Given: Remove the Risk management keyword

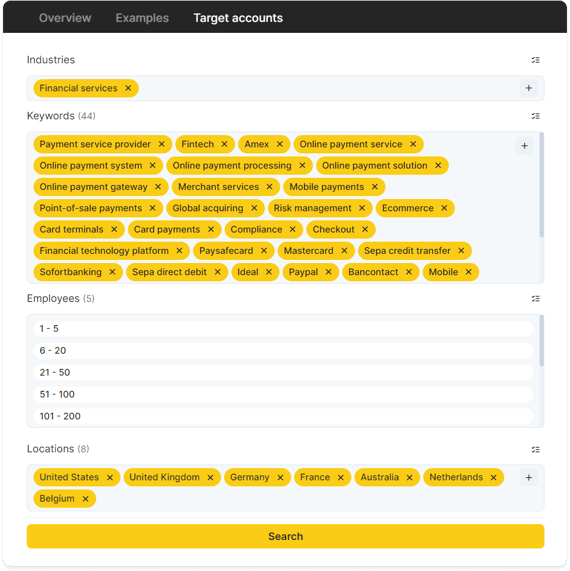Looking at the screenshot, I should coord(362,208).
